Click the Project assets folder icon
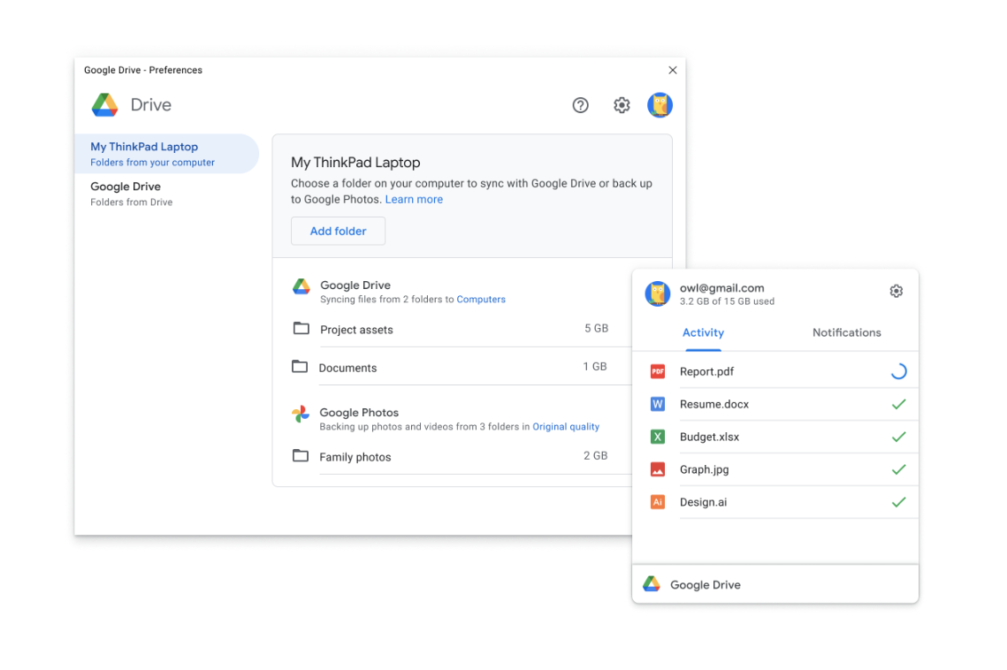Screen dimensions: 1007x670 (301, 328)
